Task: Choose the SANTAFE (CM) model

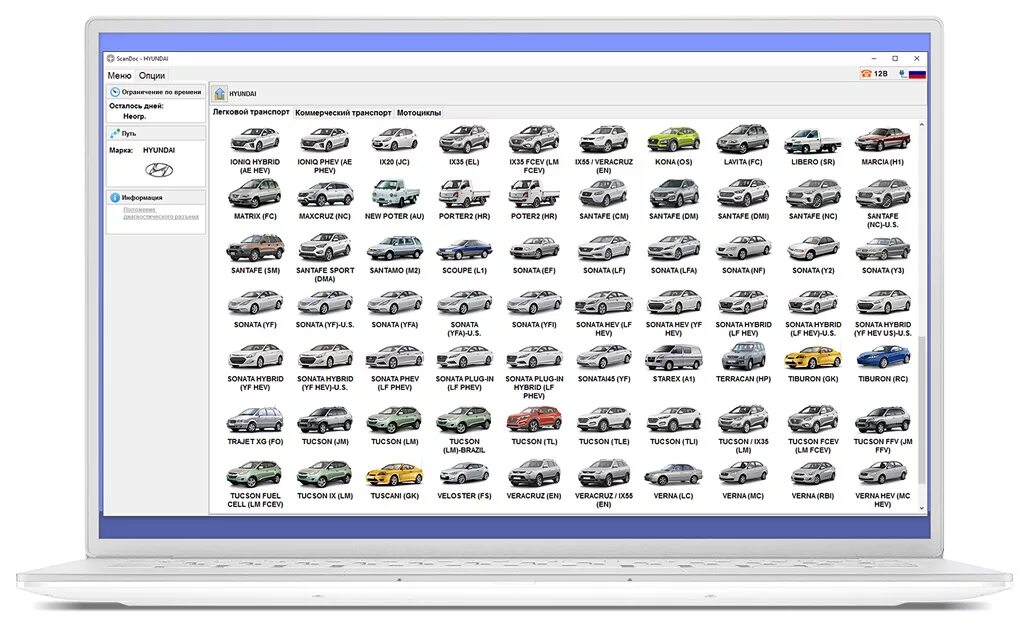Action: coord(603,200)
